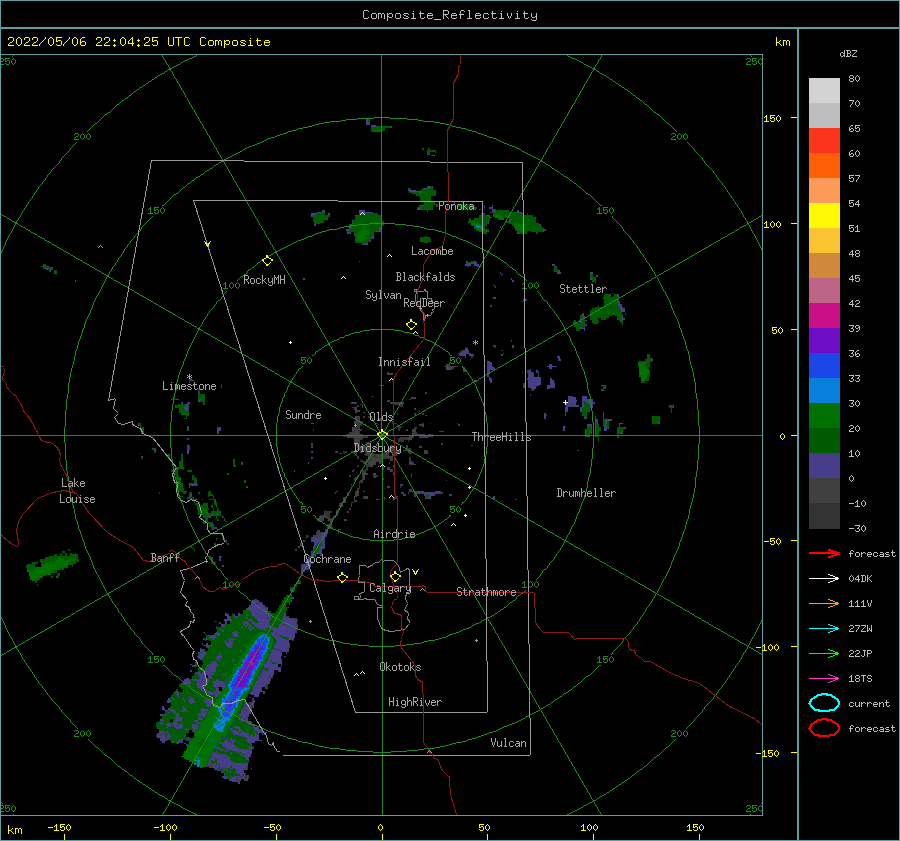
Task: Click the yellow diamond marker above Calgary
Action: coord(395,576)
